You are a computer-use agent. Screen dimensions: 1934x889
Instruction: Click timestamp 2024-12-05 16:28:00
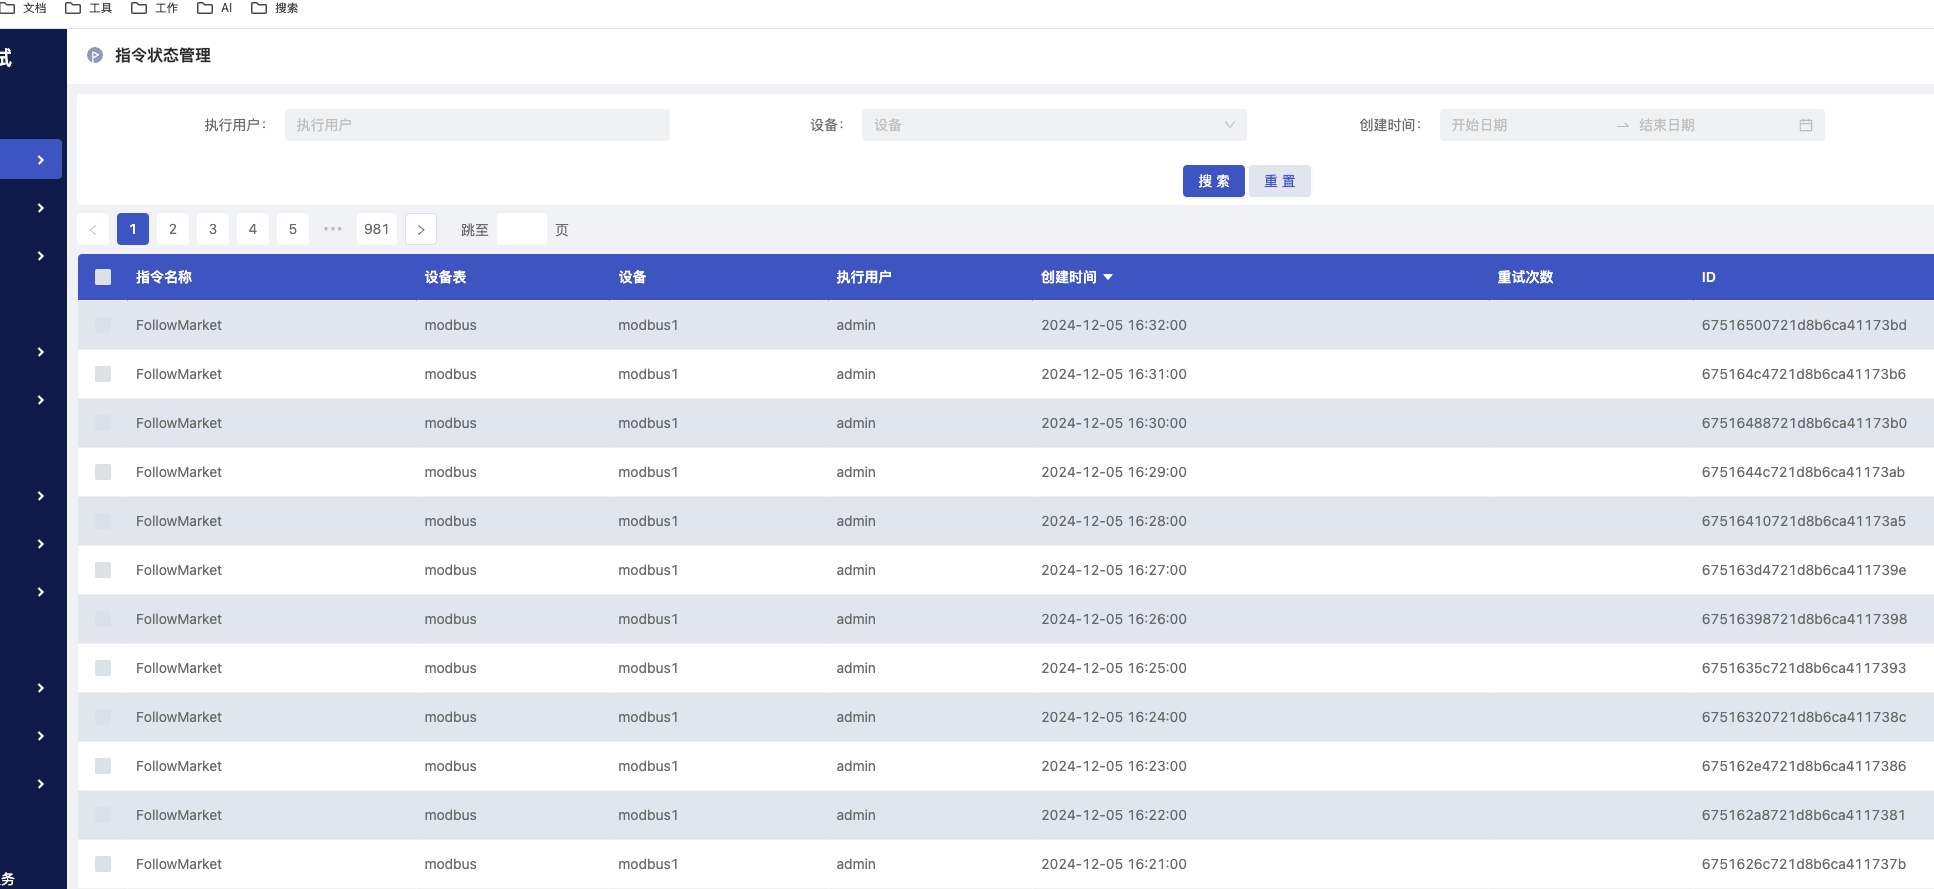coord(1114,521)
